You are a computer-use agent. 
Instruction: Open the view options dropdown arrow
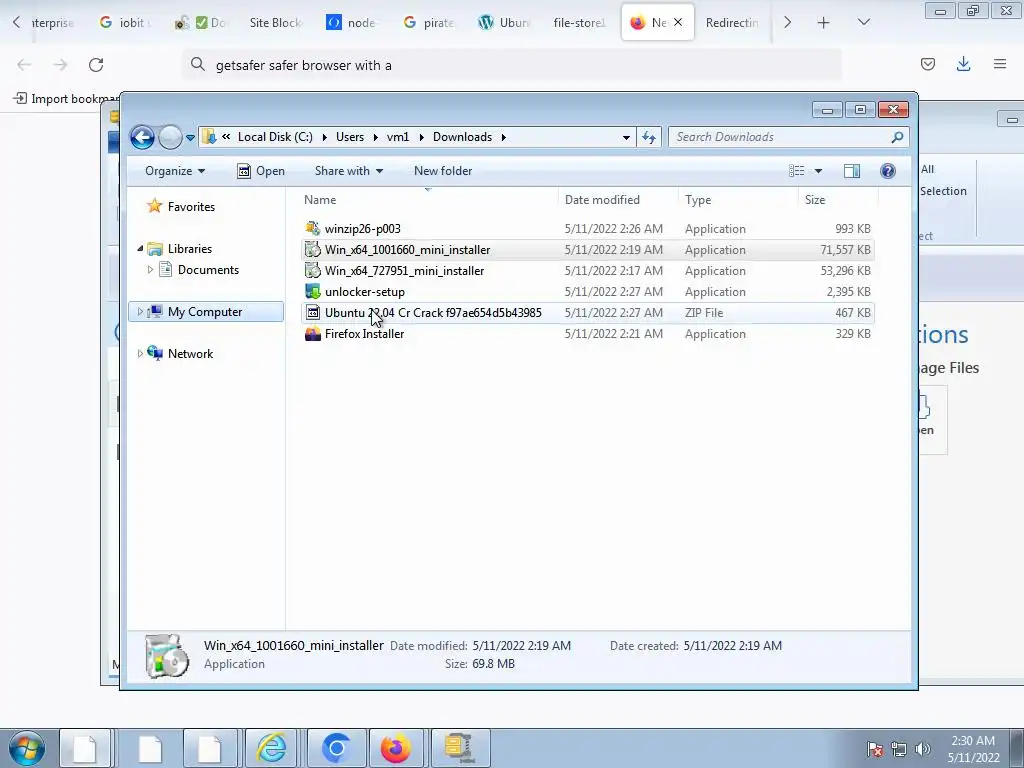pos(818,171)
